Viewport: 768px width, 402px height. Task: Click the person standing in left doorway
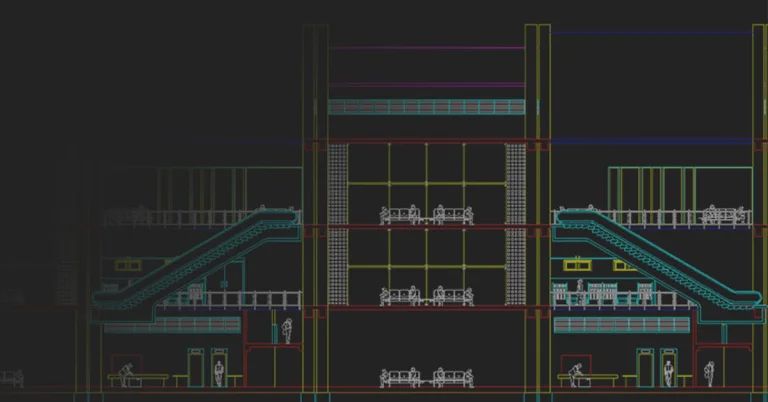tap(220, 372)
